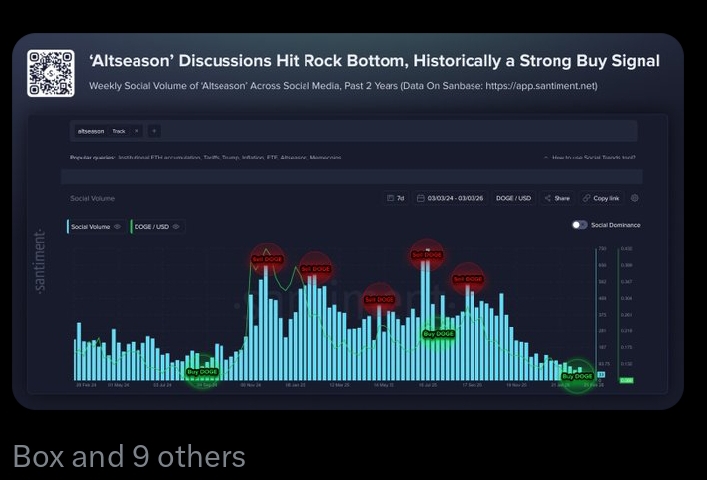Click the QR code thumbnail
Image resolution: width=707 pixels, height=480 pixels.
click(x=50, y=73)
